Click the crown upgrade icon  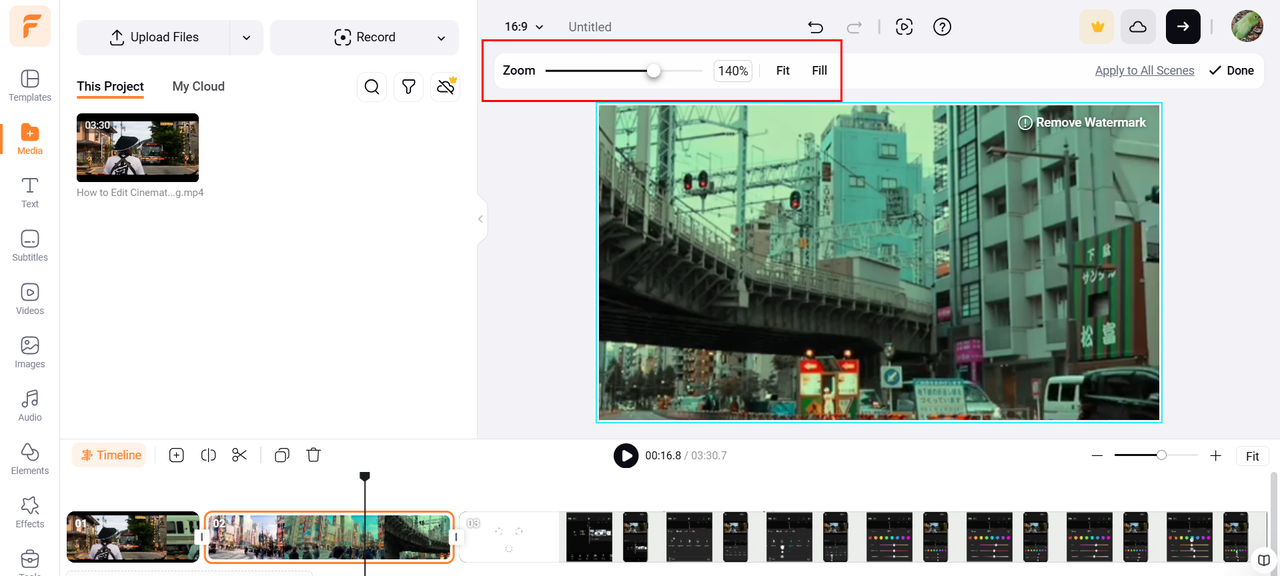click(1097, 27)
